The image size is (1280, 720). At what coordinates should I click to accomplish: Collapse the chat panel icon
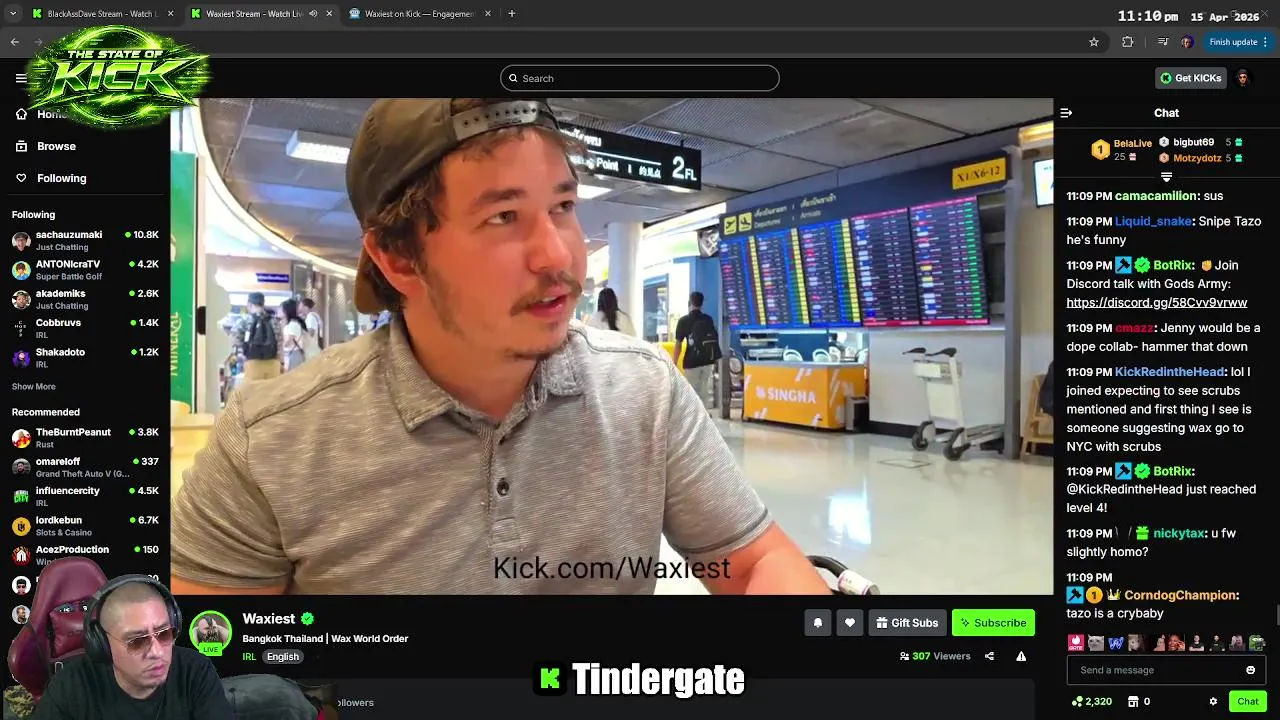[1066, 113]
